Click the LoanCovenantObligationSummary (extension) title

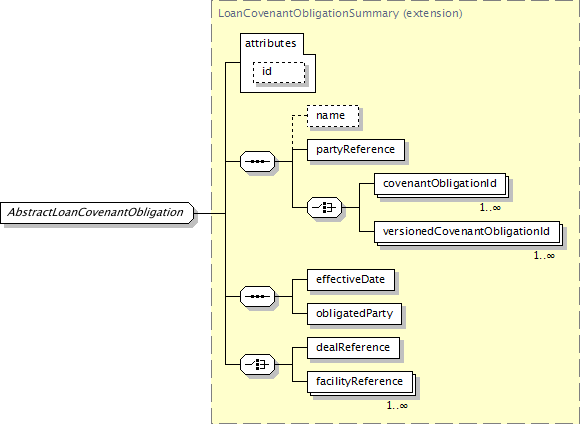pyautogui.click(x=340, y=14)
